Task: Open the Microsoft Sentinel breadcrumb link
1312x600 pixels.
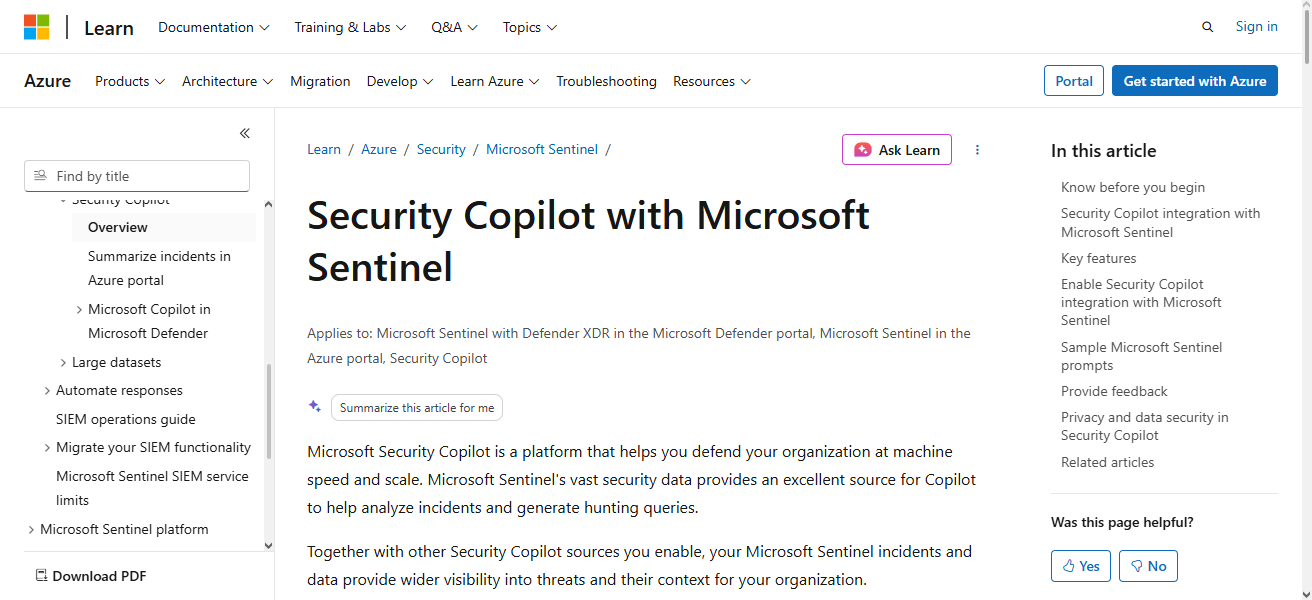Action: point(541,148)
